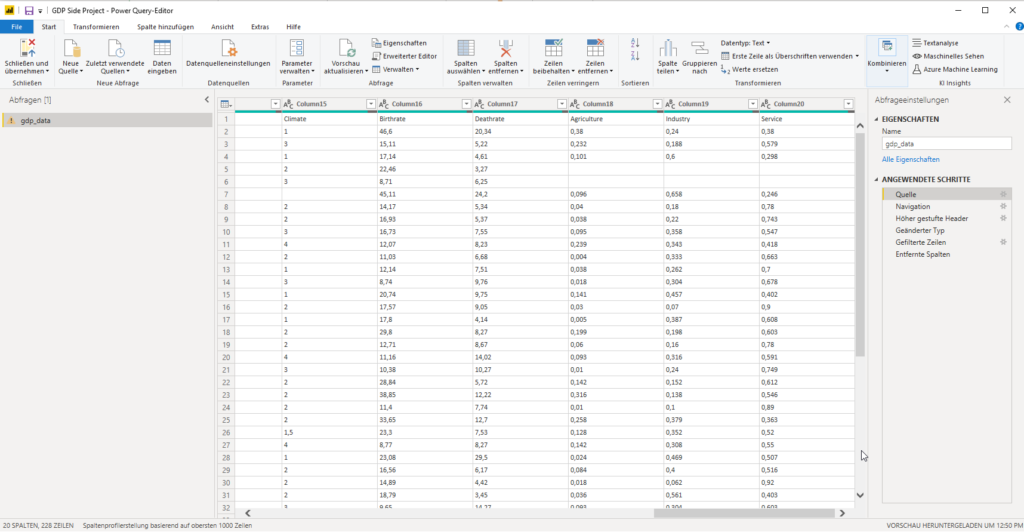Switch to Hilfe tab
The width and height of the screenshot is (1024, 532).
[x=293, y=27]
